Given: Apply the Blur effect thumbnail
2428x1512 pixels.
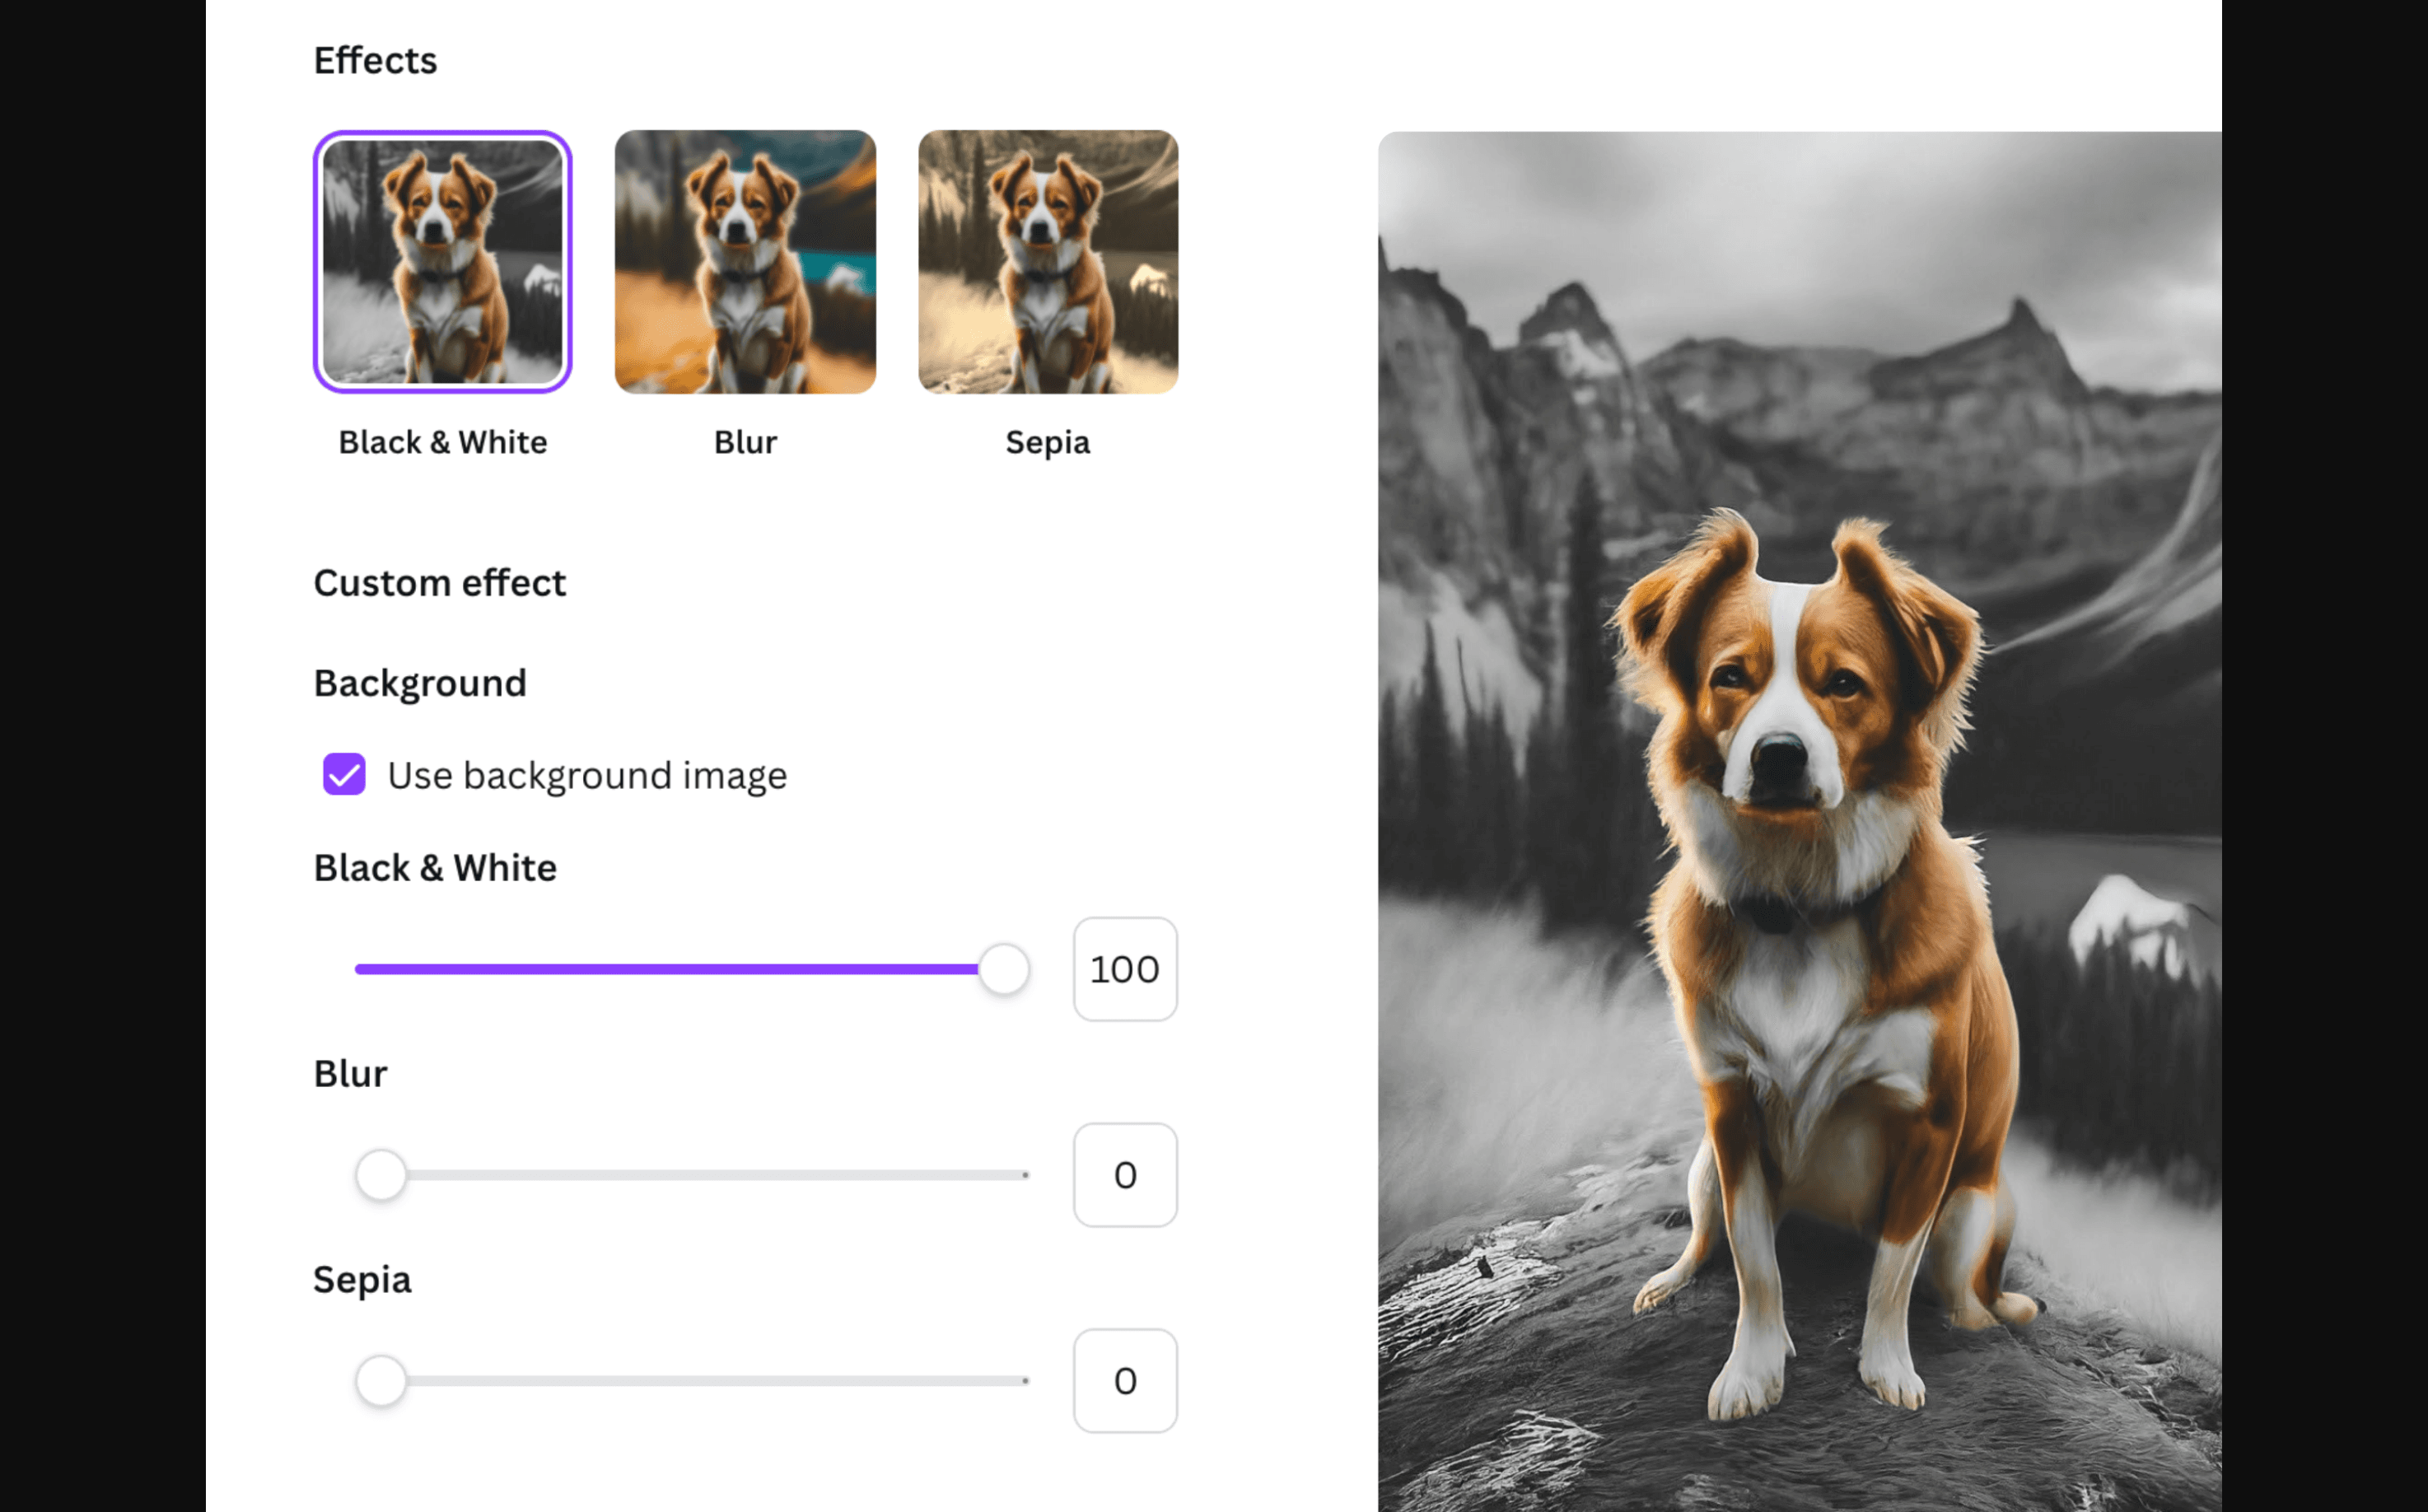Looking at the screenshot, I should (745, 261).
